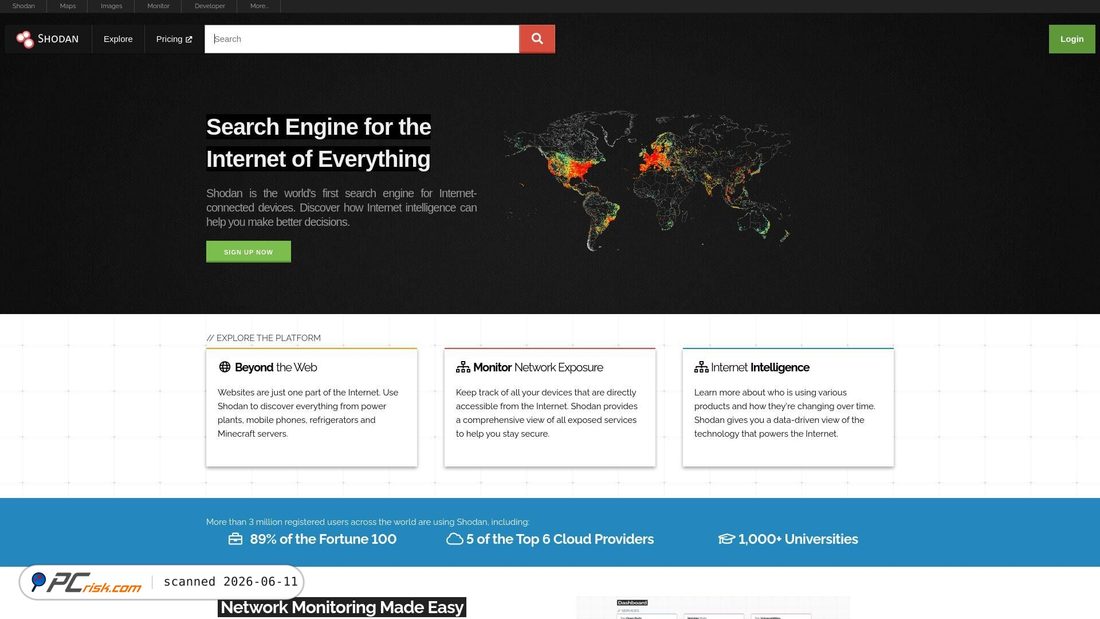Click the SHODAN brand text
This screenshot has width=1100, height=619.
58,39
